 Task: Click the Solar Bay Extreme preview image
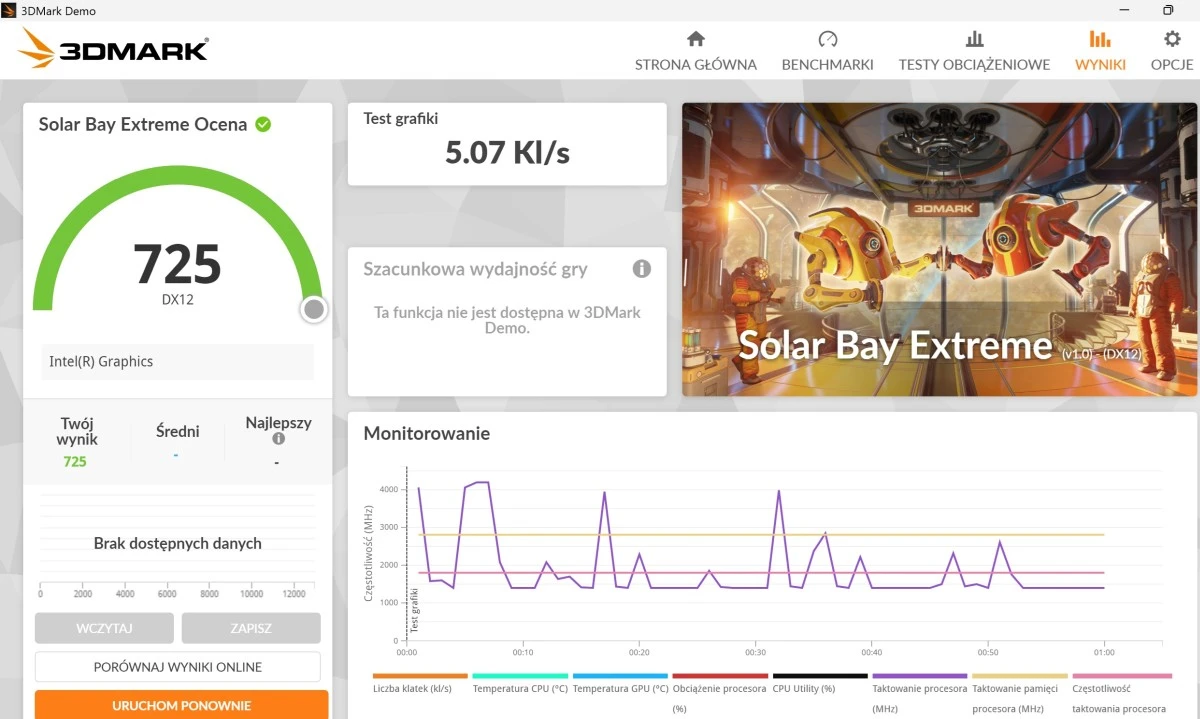(x=939, y=249)
